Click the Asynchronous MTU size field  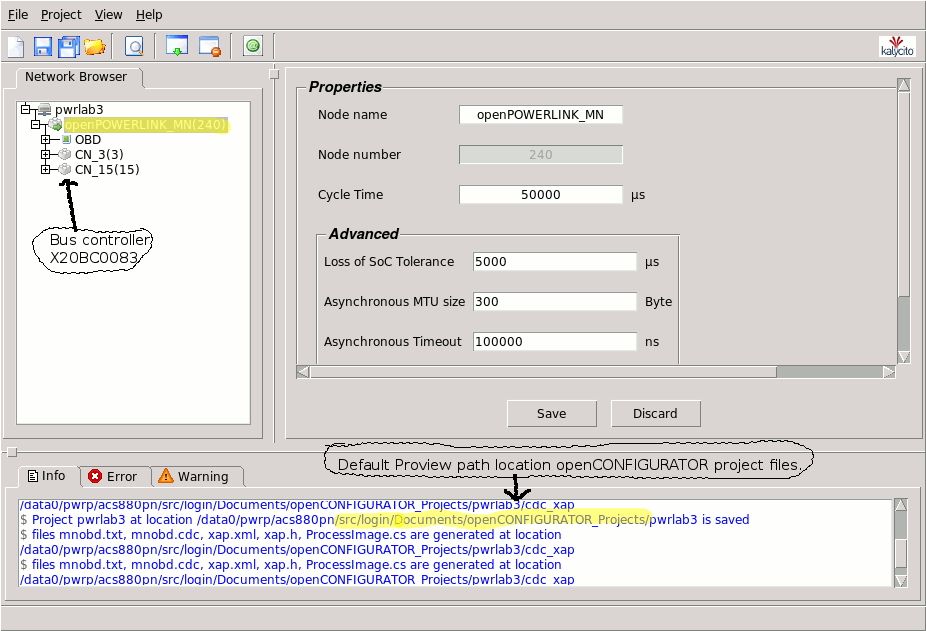coord(555,302)
